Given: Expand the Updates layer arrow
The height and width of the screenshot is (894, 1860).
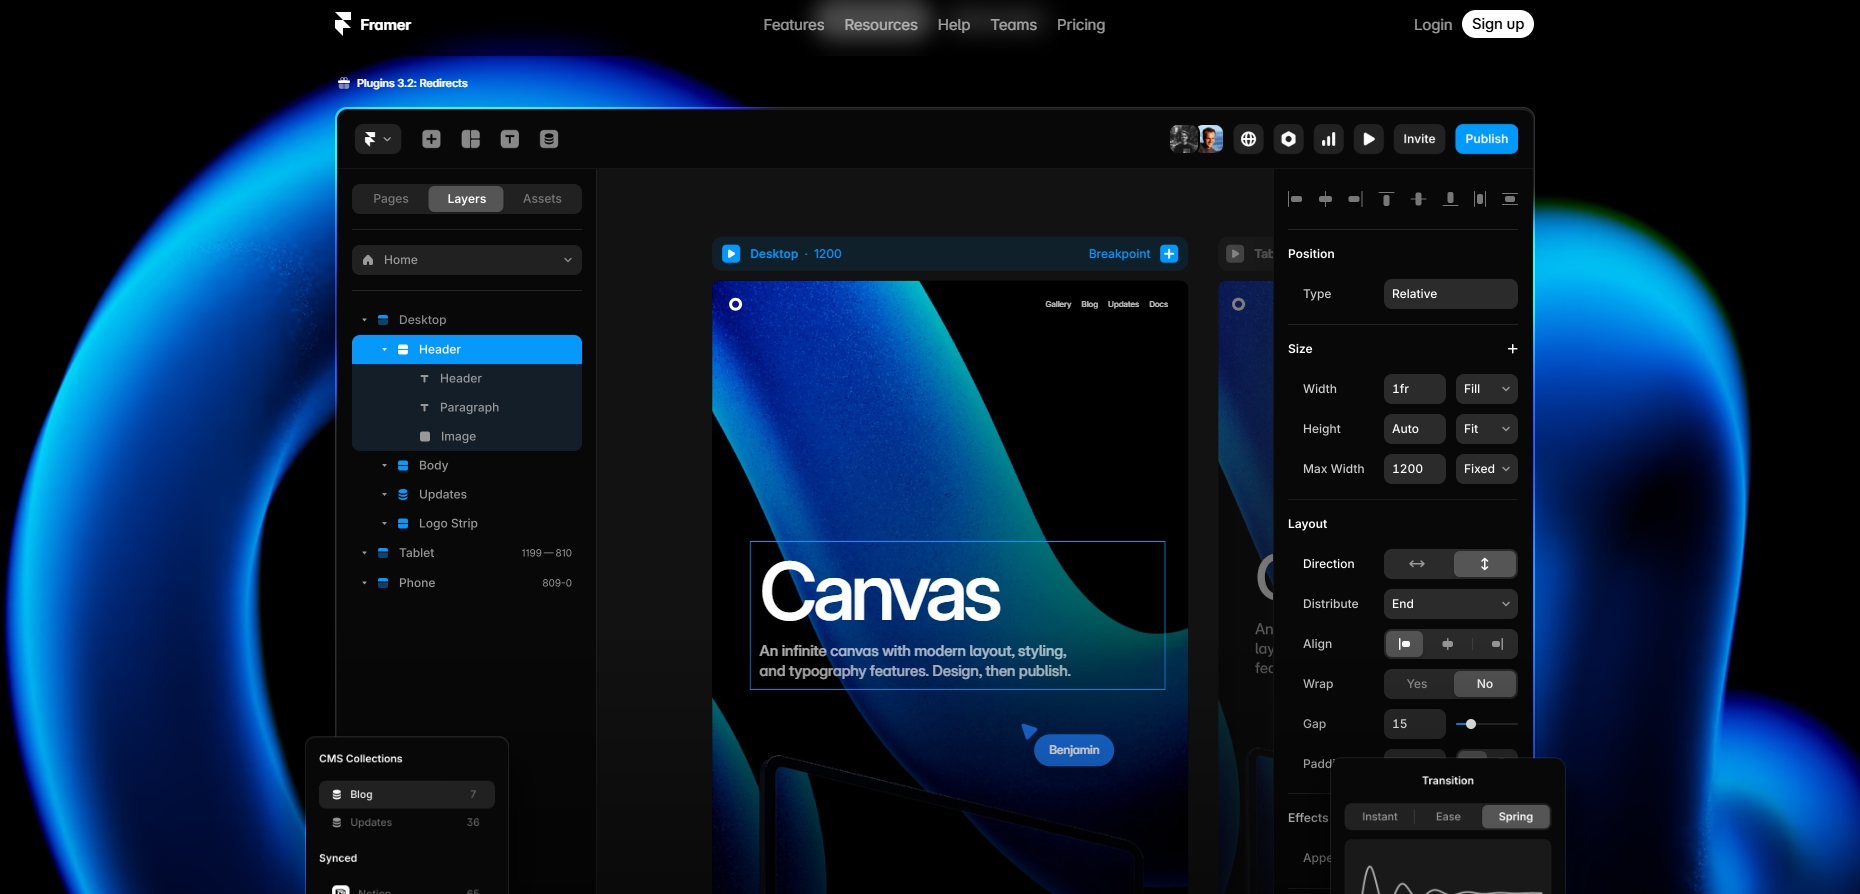Looking at the screenshot, I should click(x=384, y=494).
